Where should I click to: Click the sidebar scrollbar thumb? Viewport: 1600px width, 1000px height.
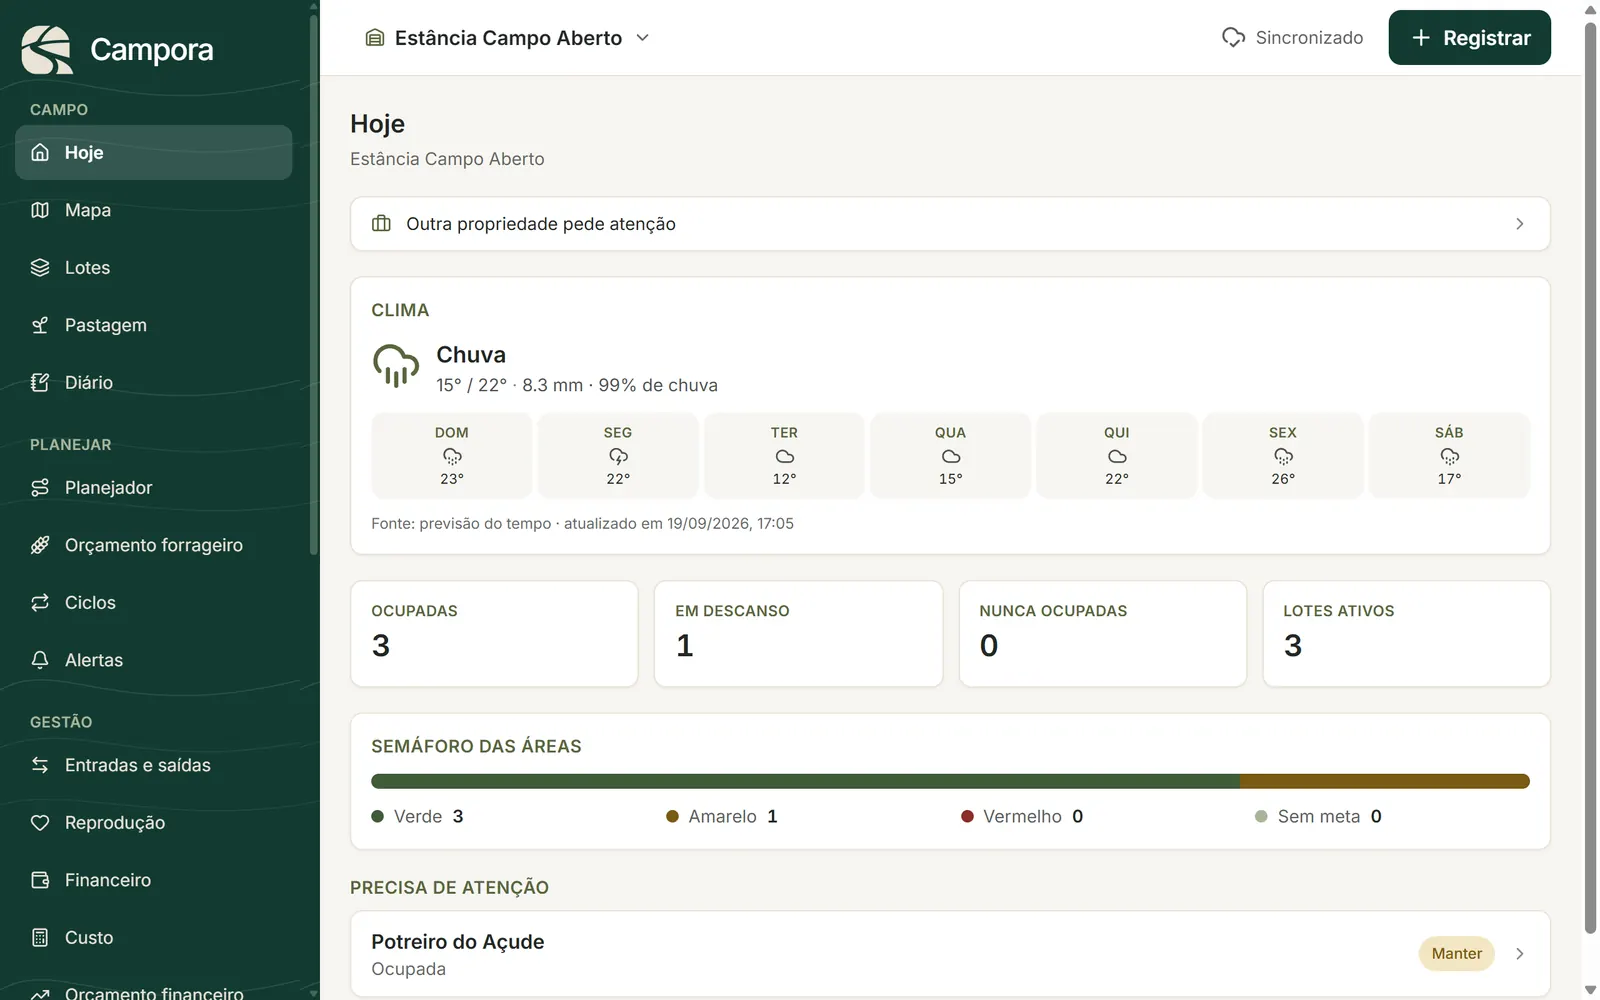[x=313, y=285]
